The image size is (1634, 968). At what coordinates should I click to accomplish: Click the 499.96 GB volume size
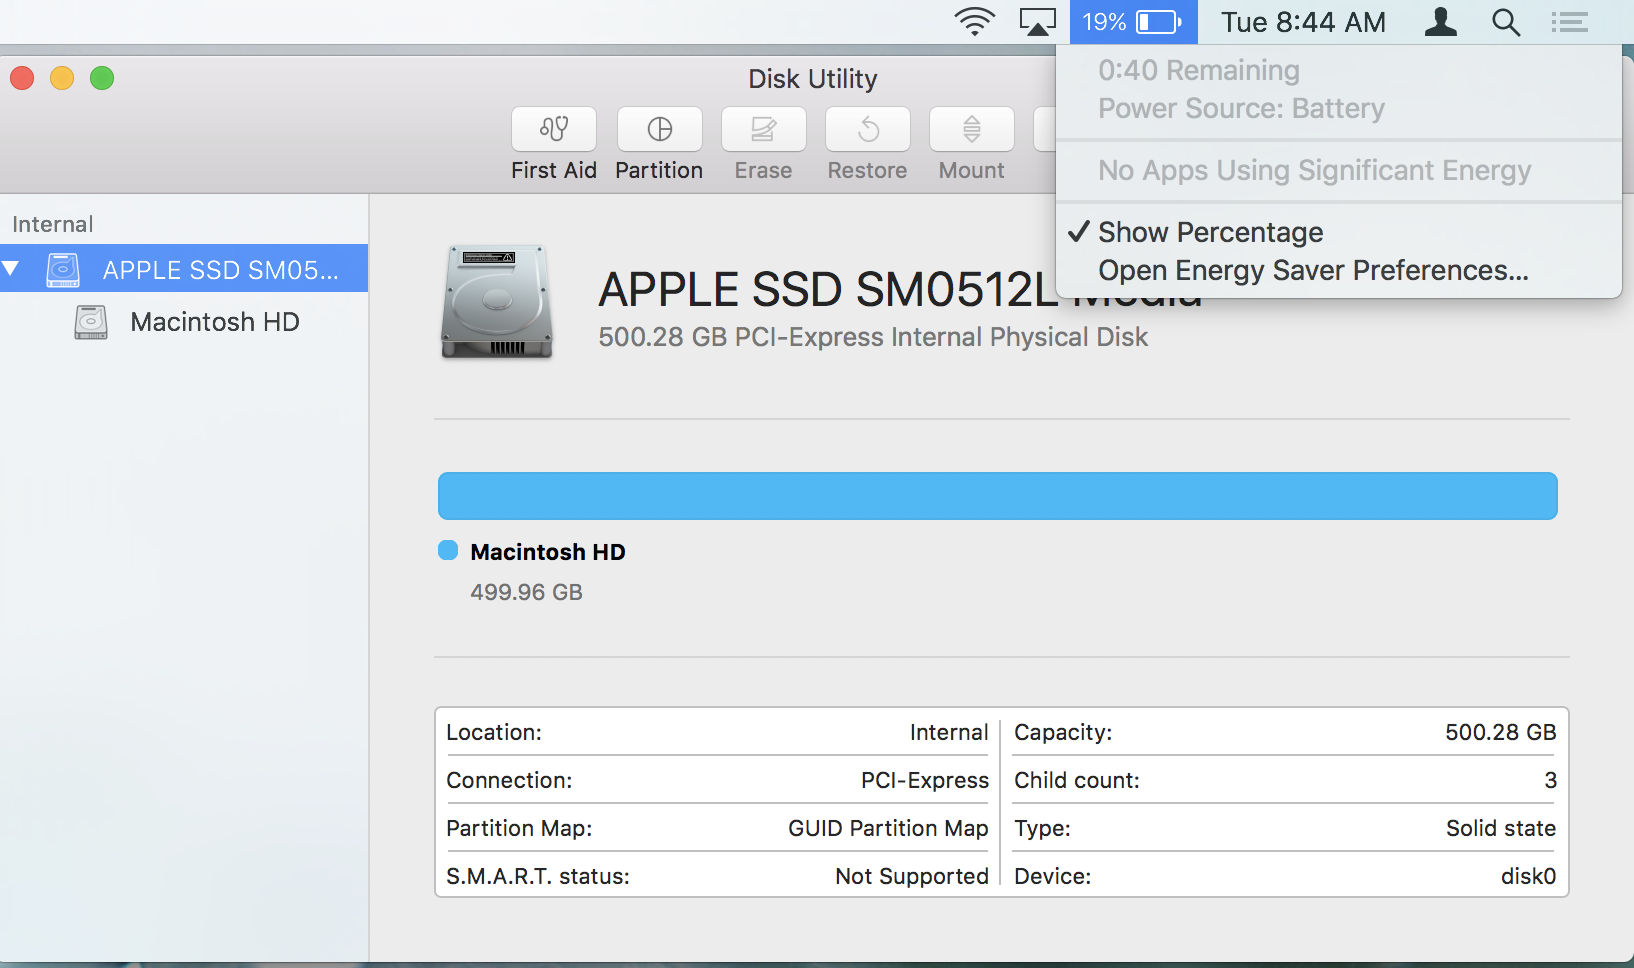[527, 592]
